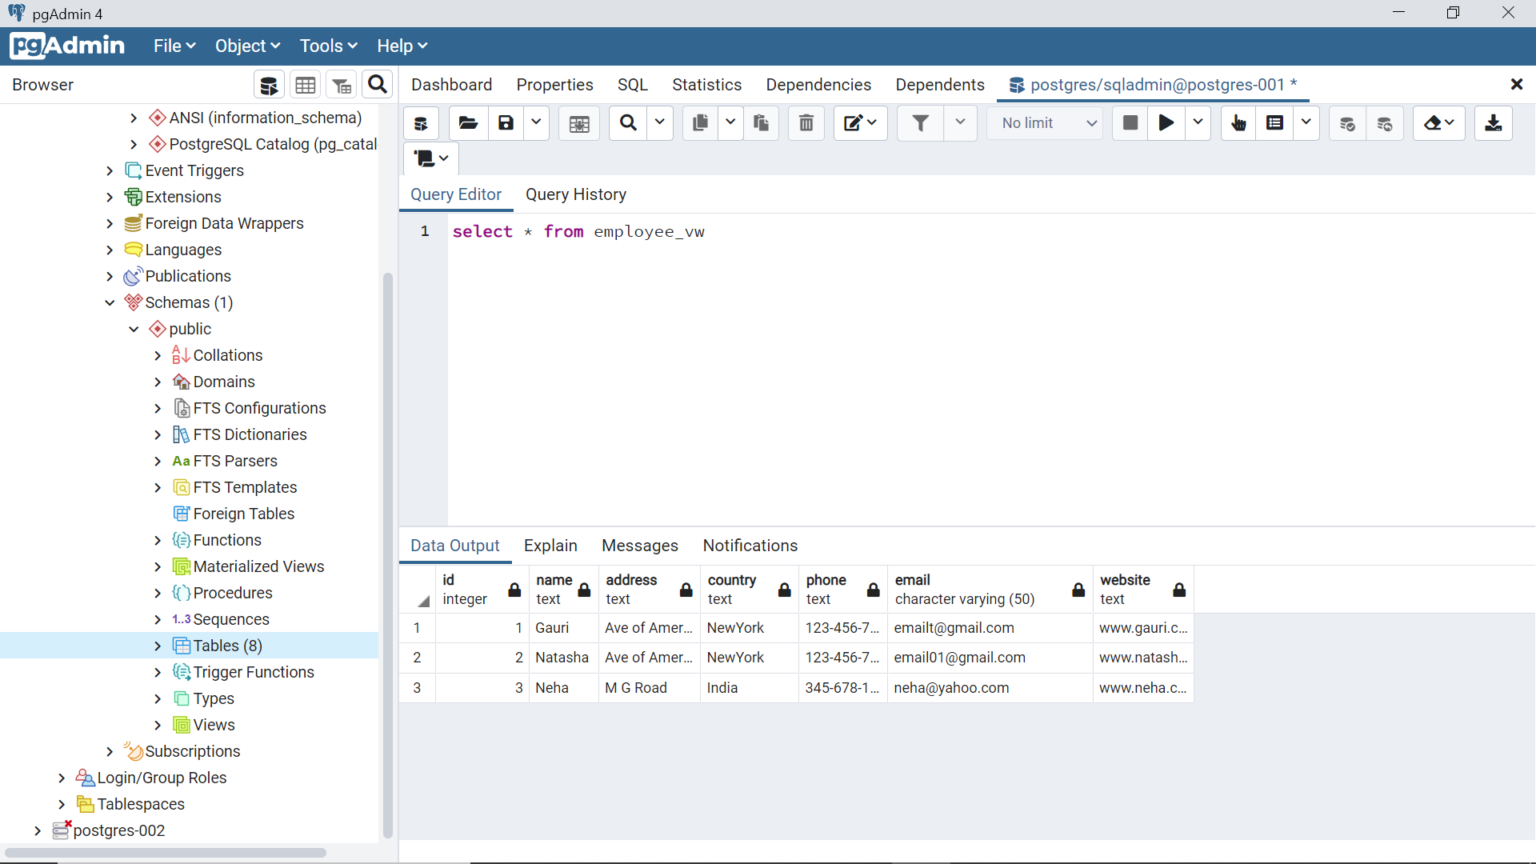Open the search objects dialog via magnifier icon
The width and height of the screenshot is (1536, 864).
[377, 84]
